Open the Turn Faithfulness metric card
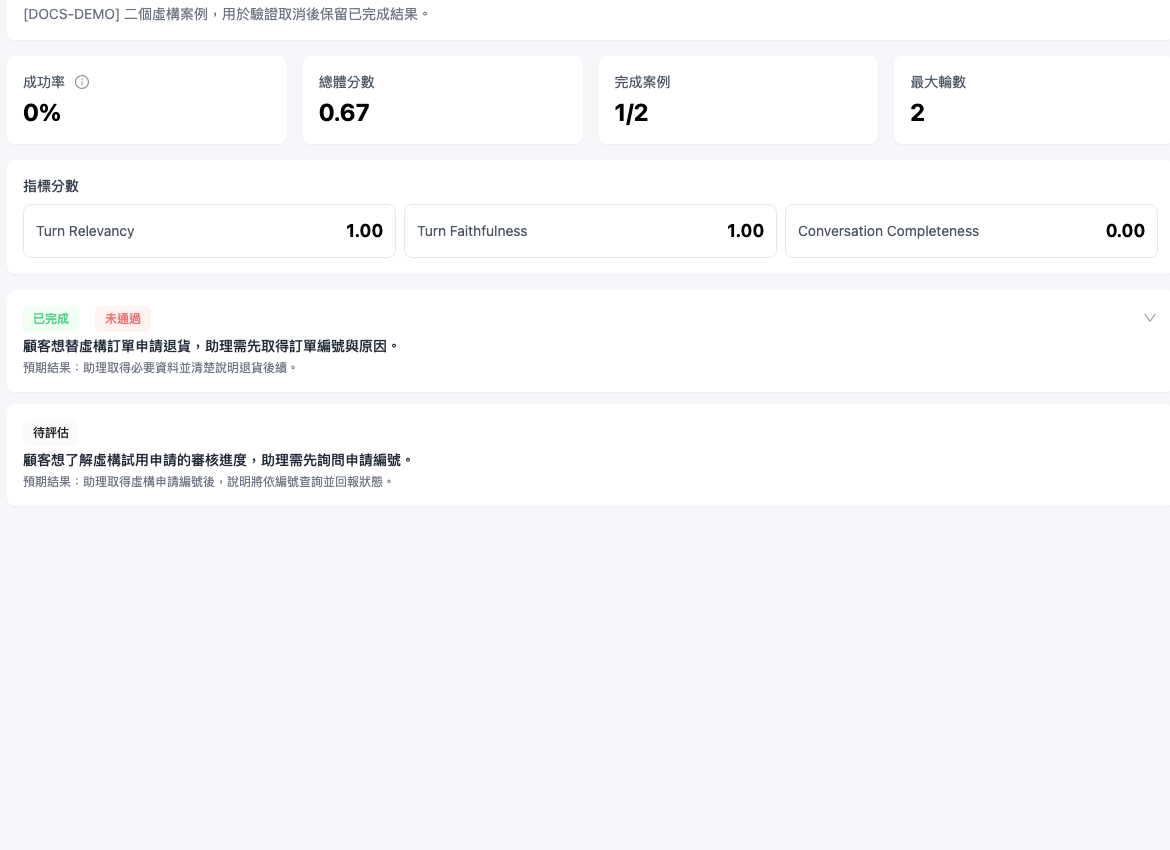The height and width of the screenshot is (850, 1170). 590,231
